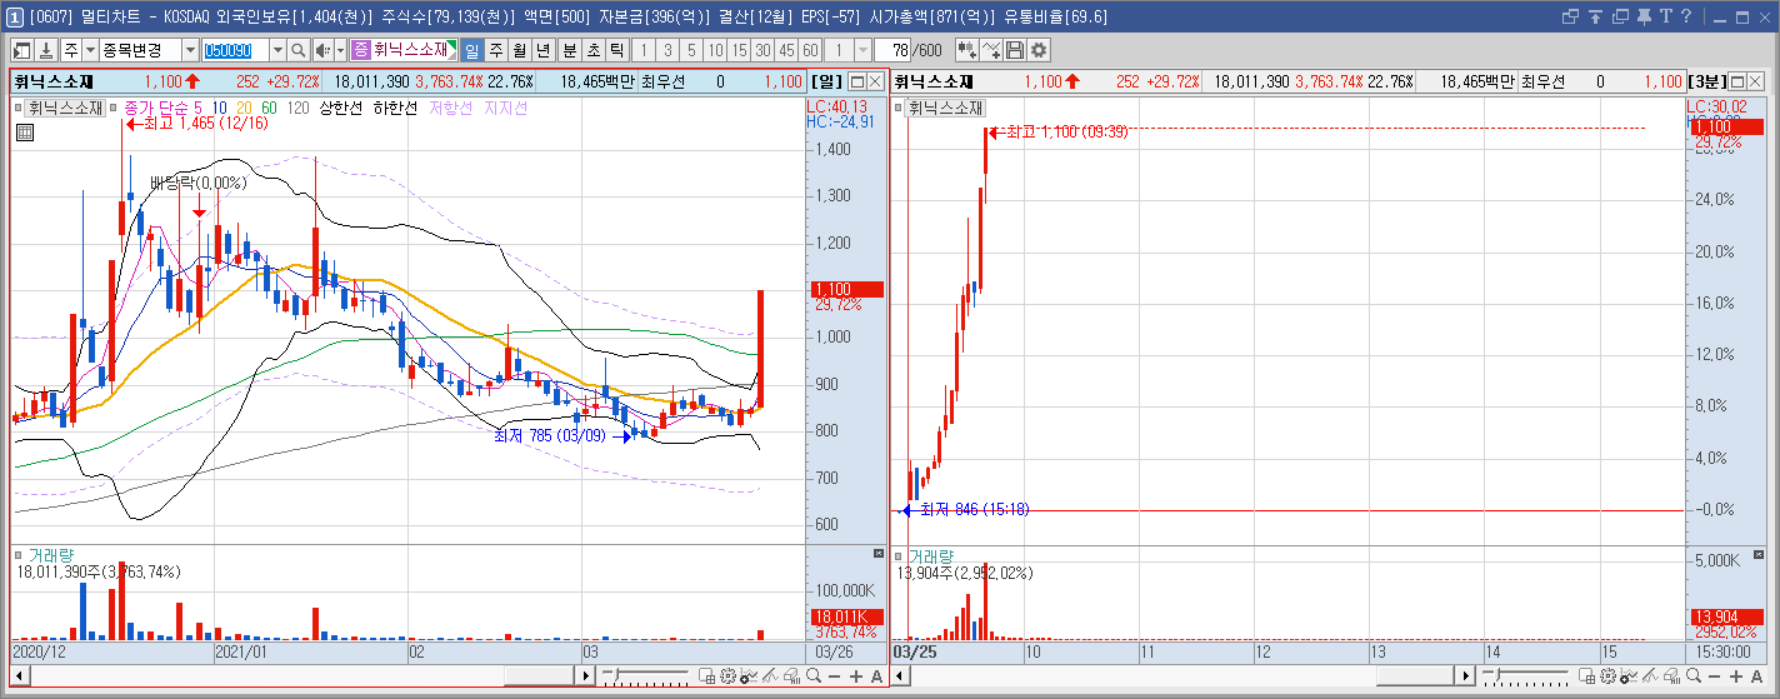The height and width of the screenshot is (699, 1780).
Task: Click the overlapping-windows icon left of the title bar pin
Action: tap(1620, 16)
